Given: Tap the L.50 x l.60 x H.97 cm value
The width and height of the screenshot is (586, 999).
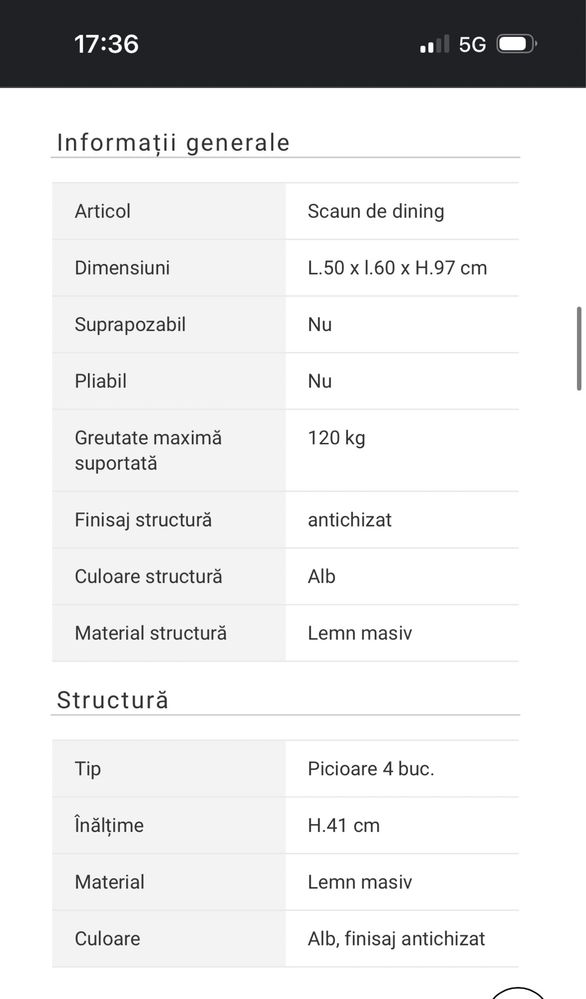Looking at the screenshot, I should tap(397, 268).
